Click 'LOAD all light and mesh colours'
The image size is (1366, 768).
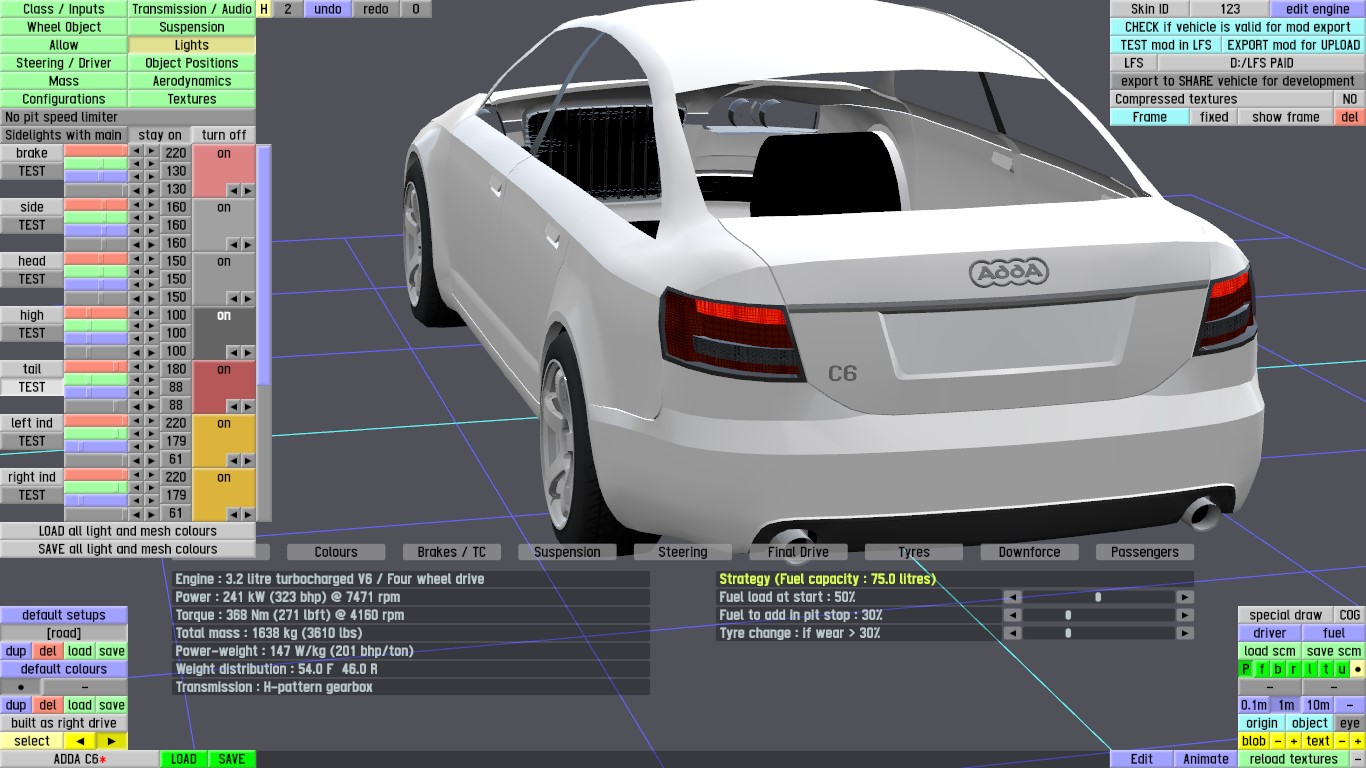[128, 531]
